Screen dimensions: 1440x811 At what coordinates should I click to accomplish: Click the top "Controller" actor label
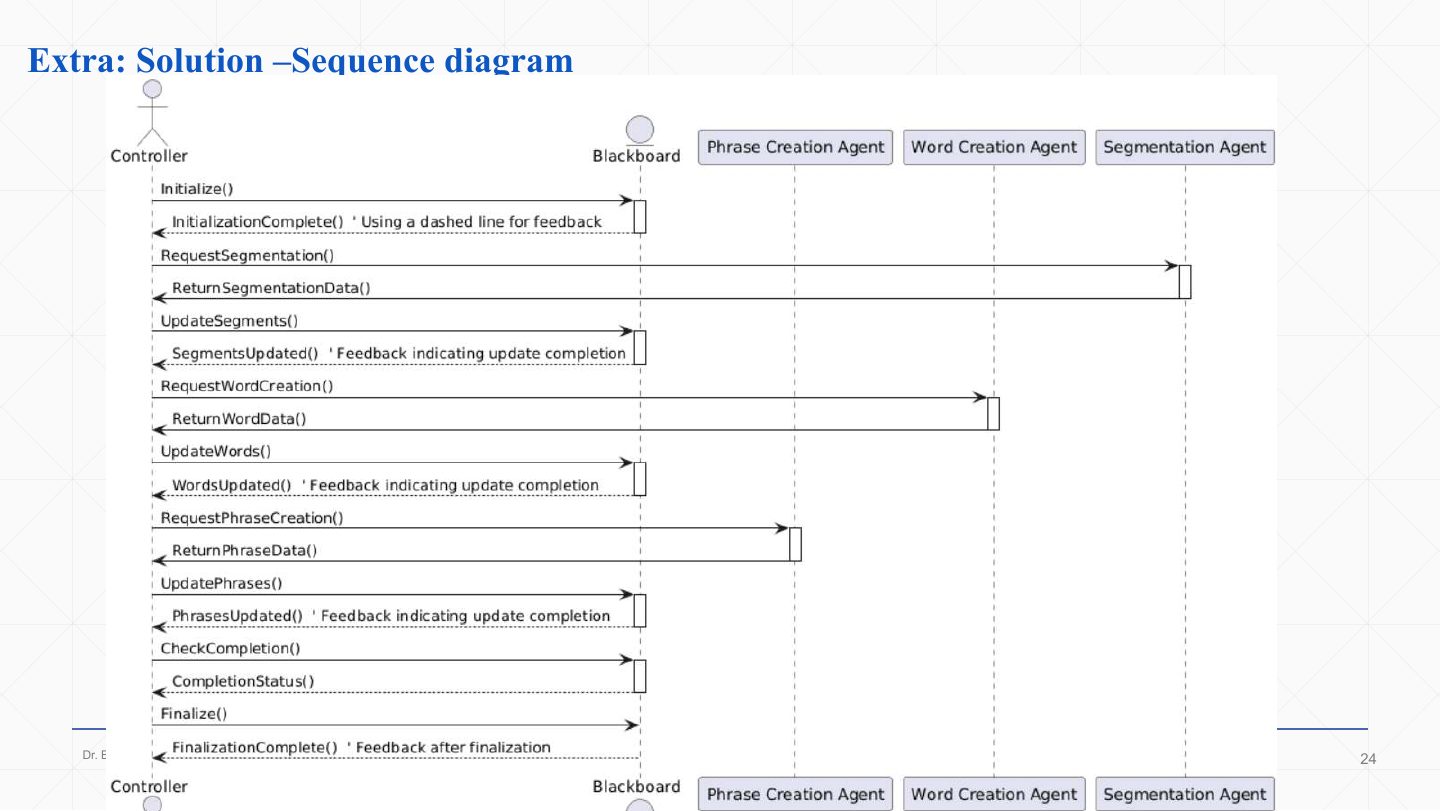[x=149, y=156]
